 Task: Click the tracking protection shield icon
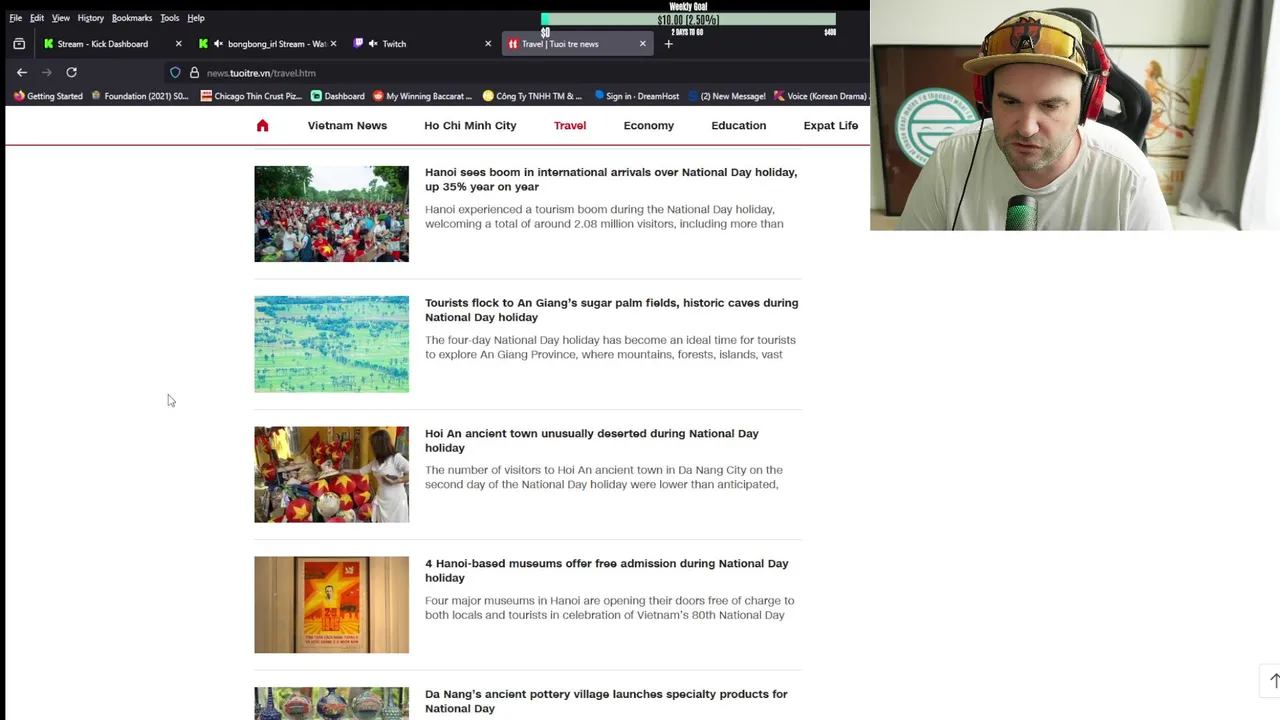175,72
